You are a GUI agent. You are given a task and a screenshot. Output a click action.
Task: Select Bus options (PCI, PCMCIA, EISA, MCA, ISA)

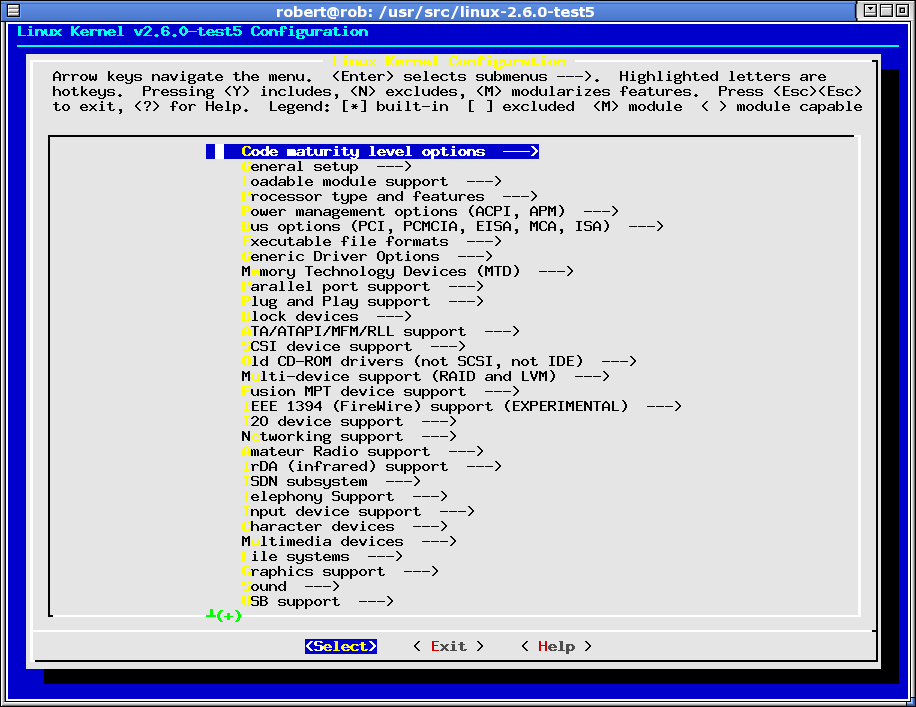pos(453,227)
